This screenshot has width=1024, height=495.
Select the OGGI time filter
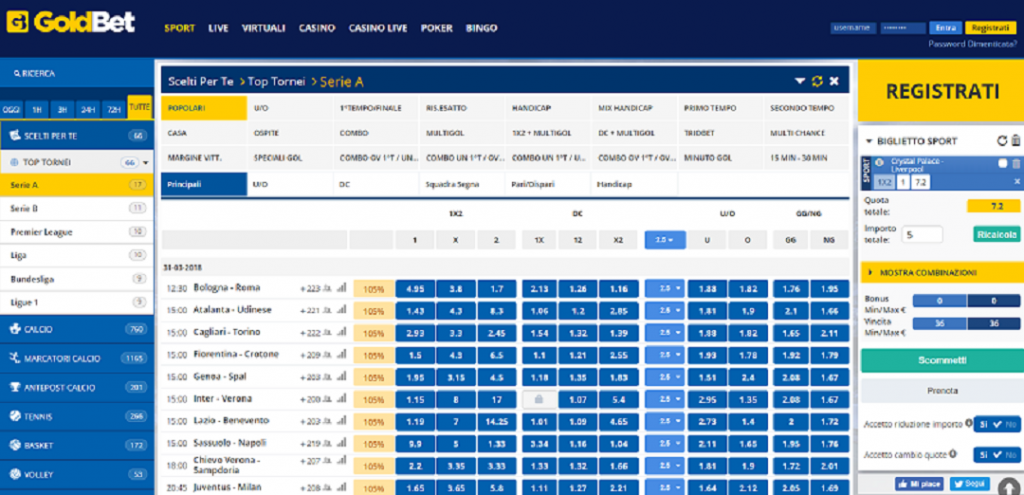(x=11, y=110)
